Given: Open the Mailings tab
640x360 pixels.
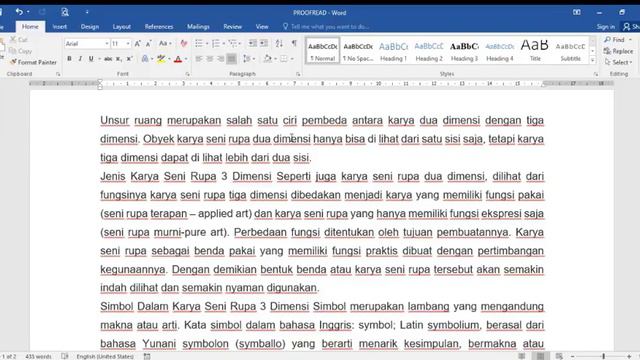Looking at the screenshot, I should [198, 27].
